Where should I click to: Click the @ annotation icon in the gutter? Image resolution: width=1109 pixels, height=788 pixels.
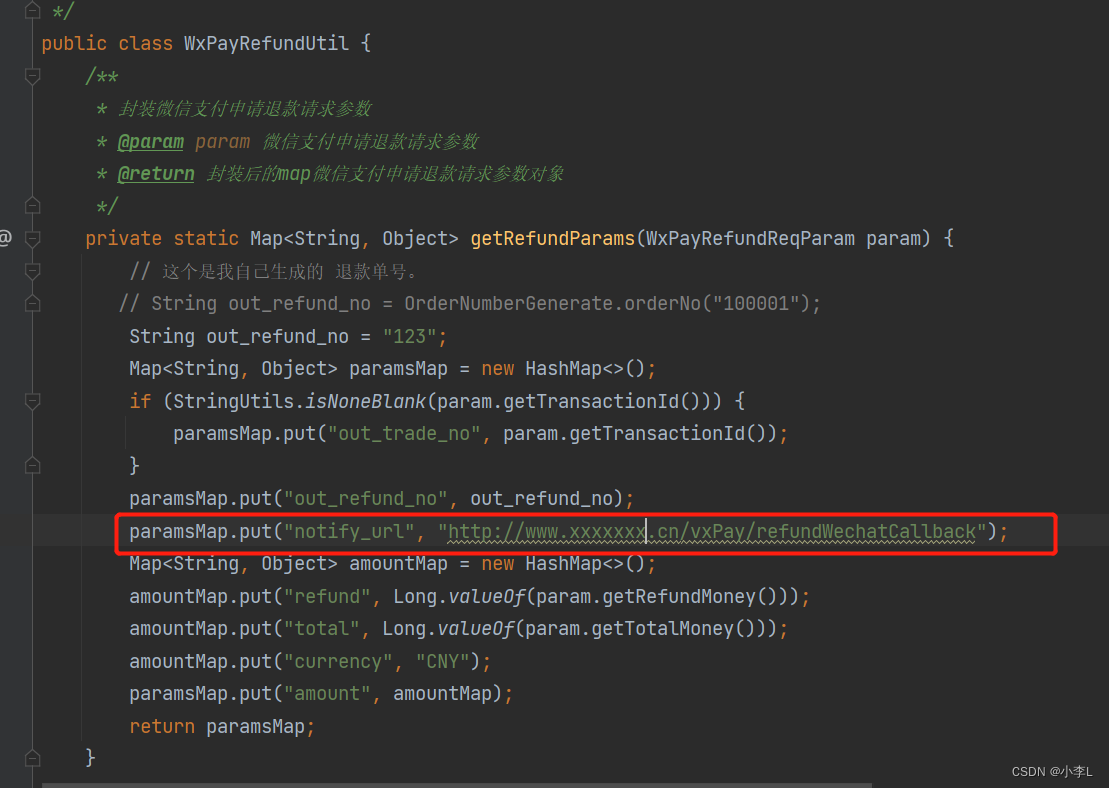(6, 238)
